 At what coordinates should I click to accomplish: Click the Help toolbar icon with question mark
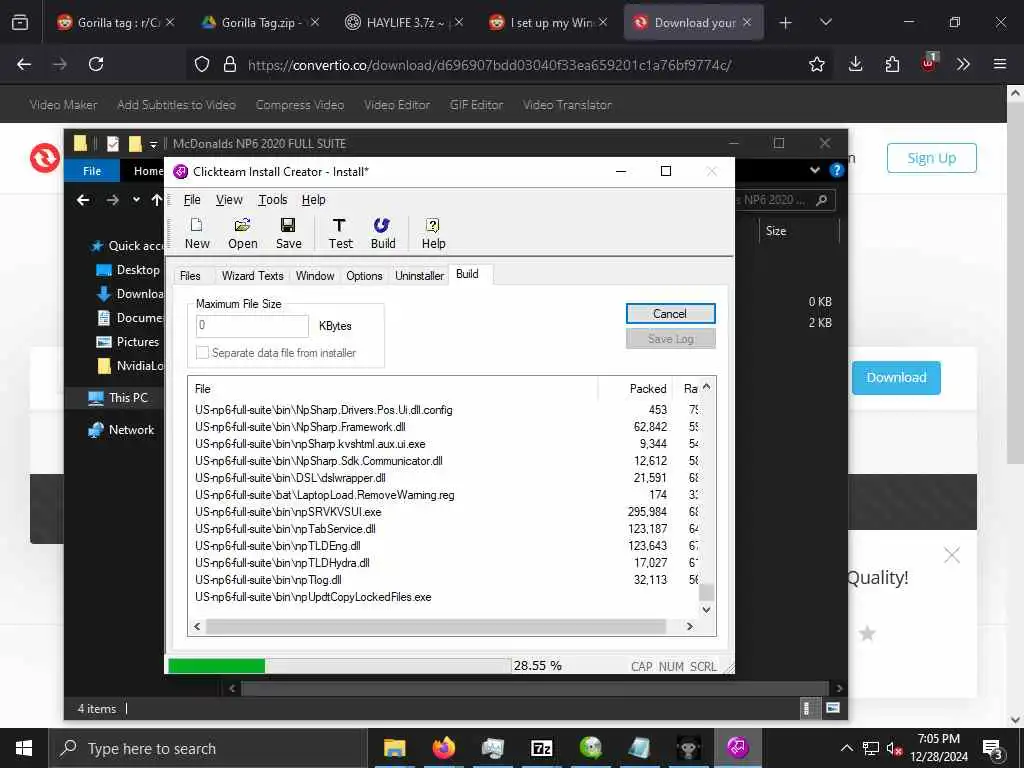[x=433, y=233]
